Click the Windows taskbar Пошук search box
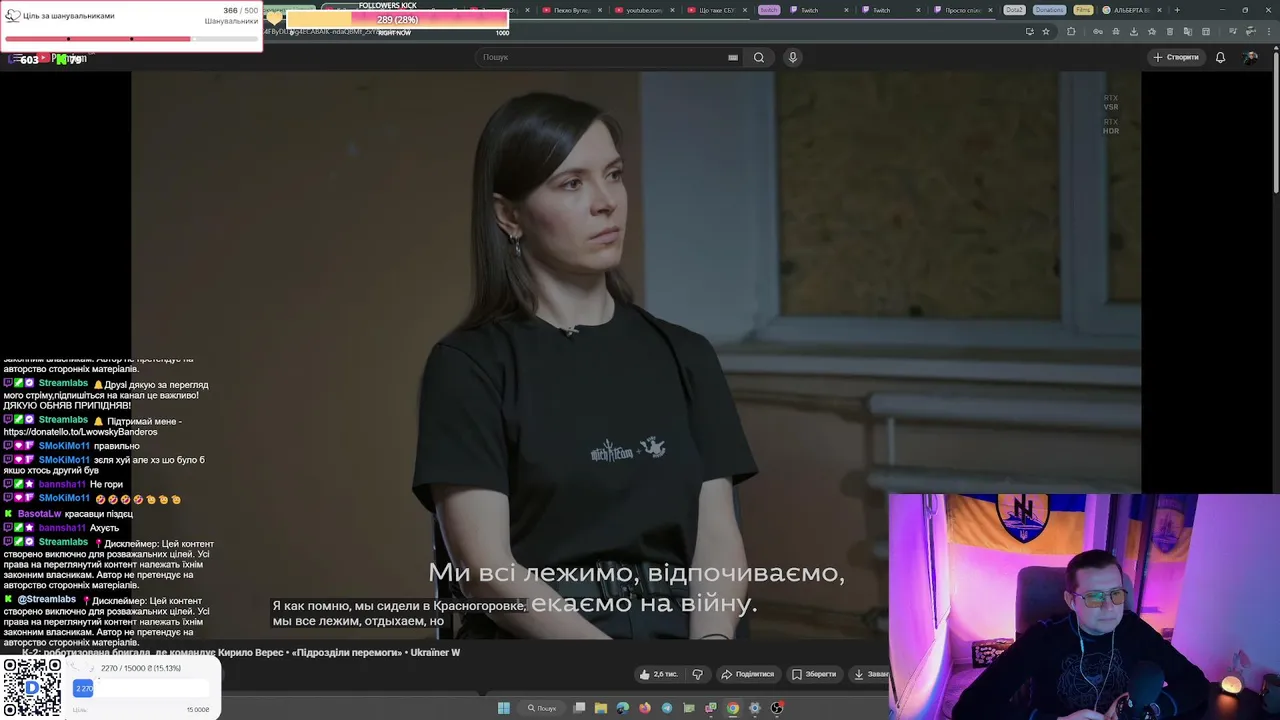 pos(543,708)
